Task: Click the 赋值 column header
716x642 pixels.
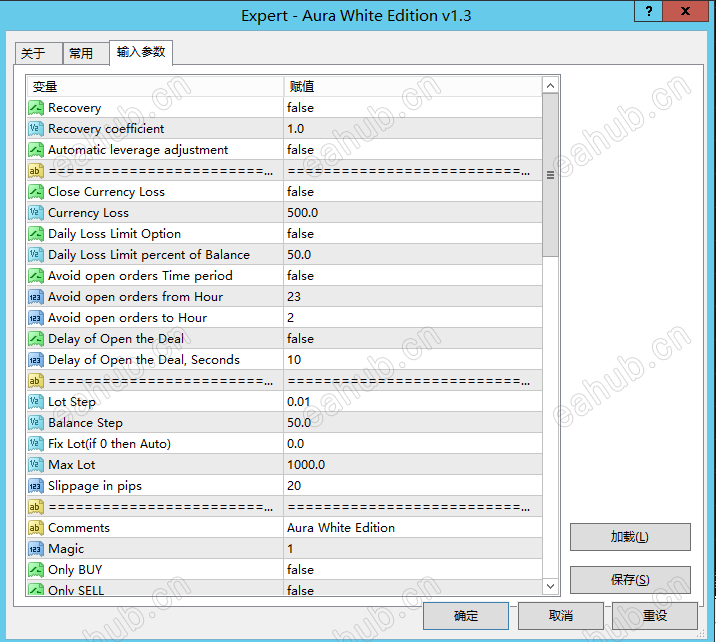Action: (x=413, y=86)
